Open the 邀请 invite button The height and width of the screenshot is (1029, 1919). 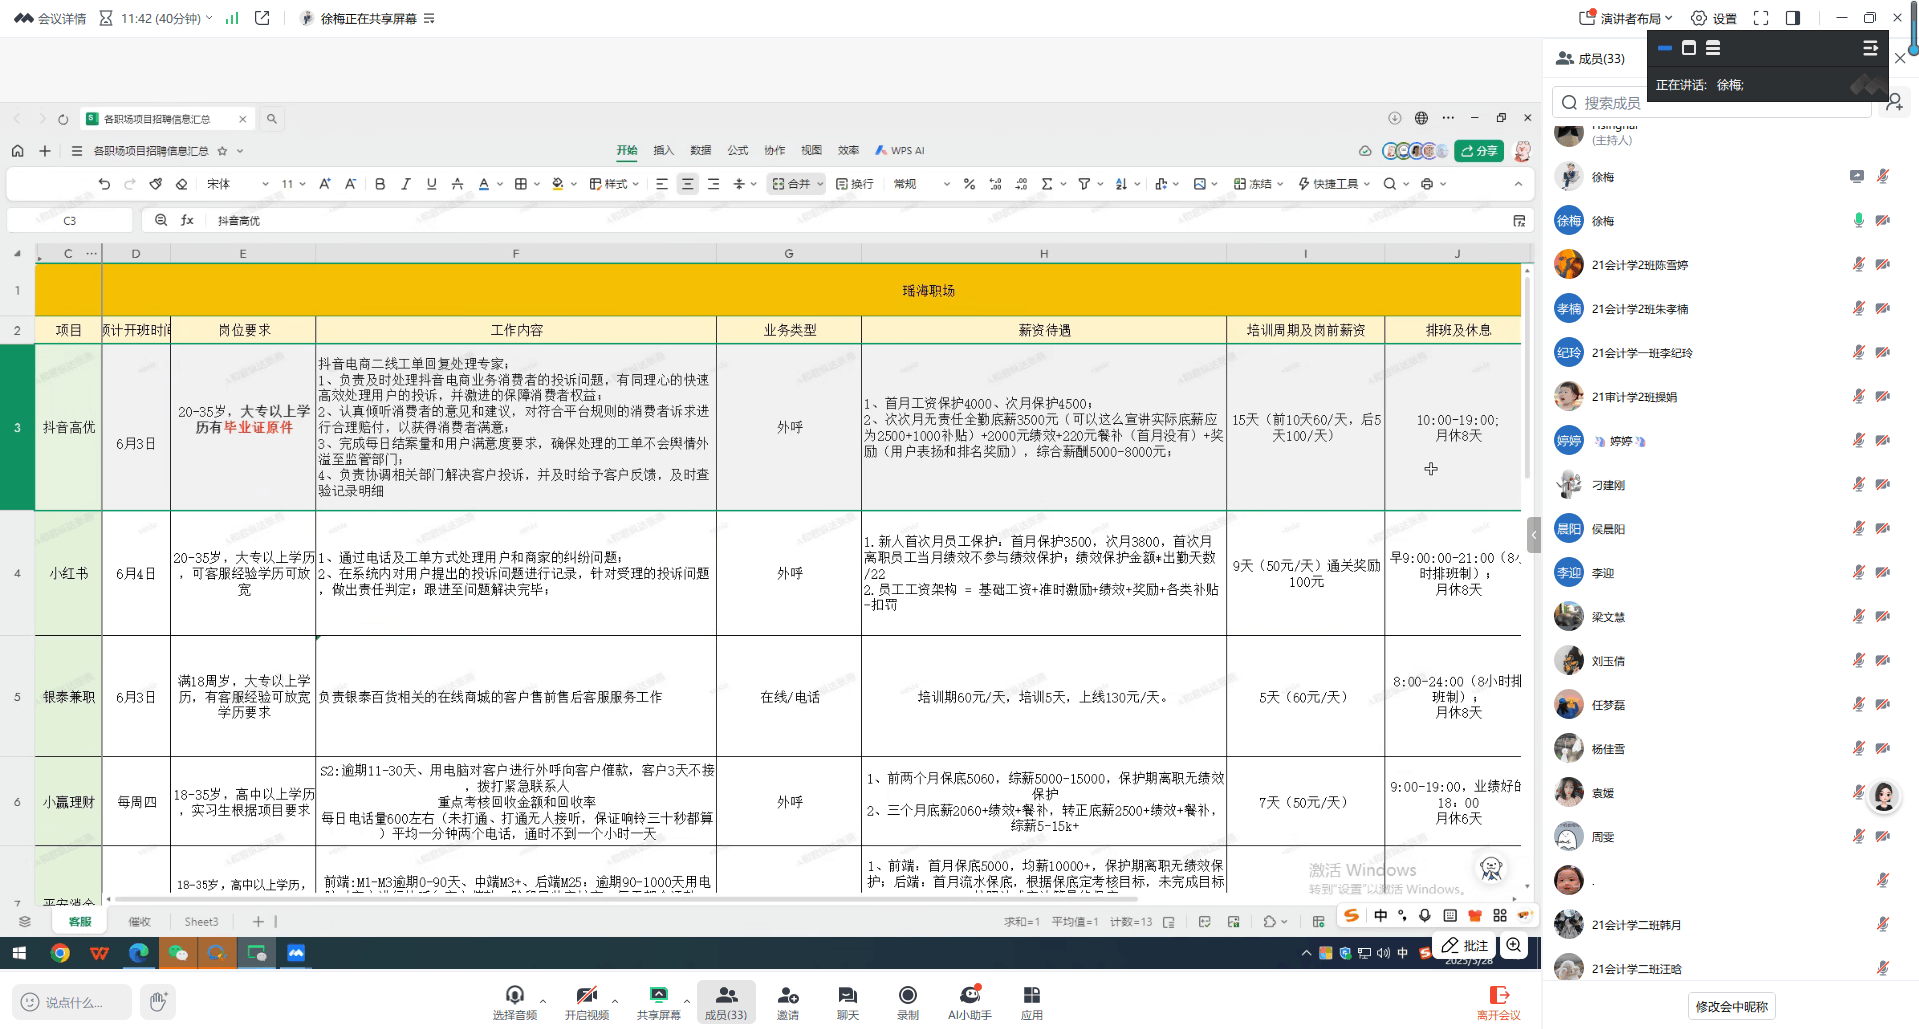point(788,1001)
